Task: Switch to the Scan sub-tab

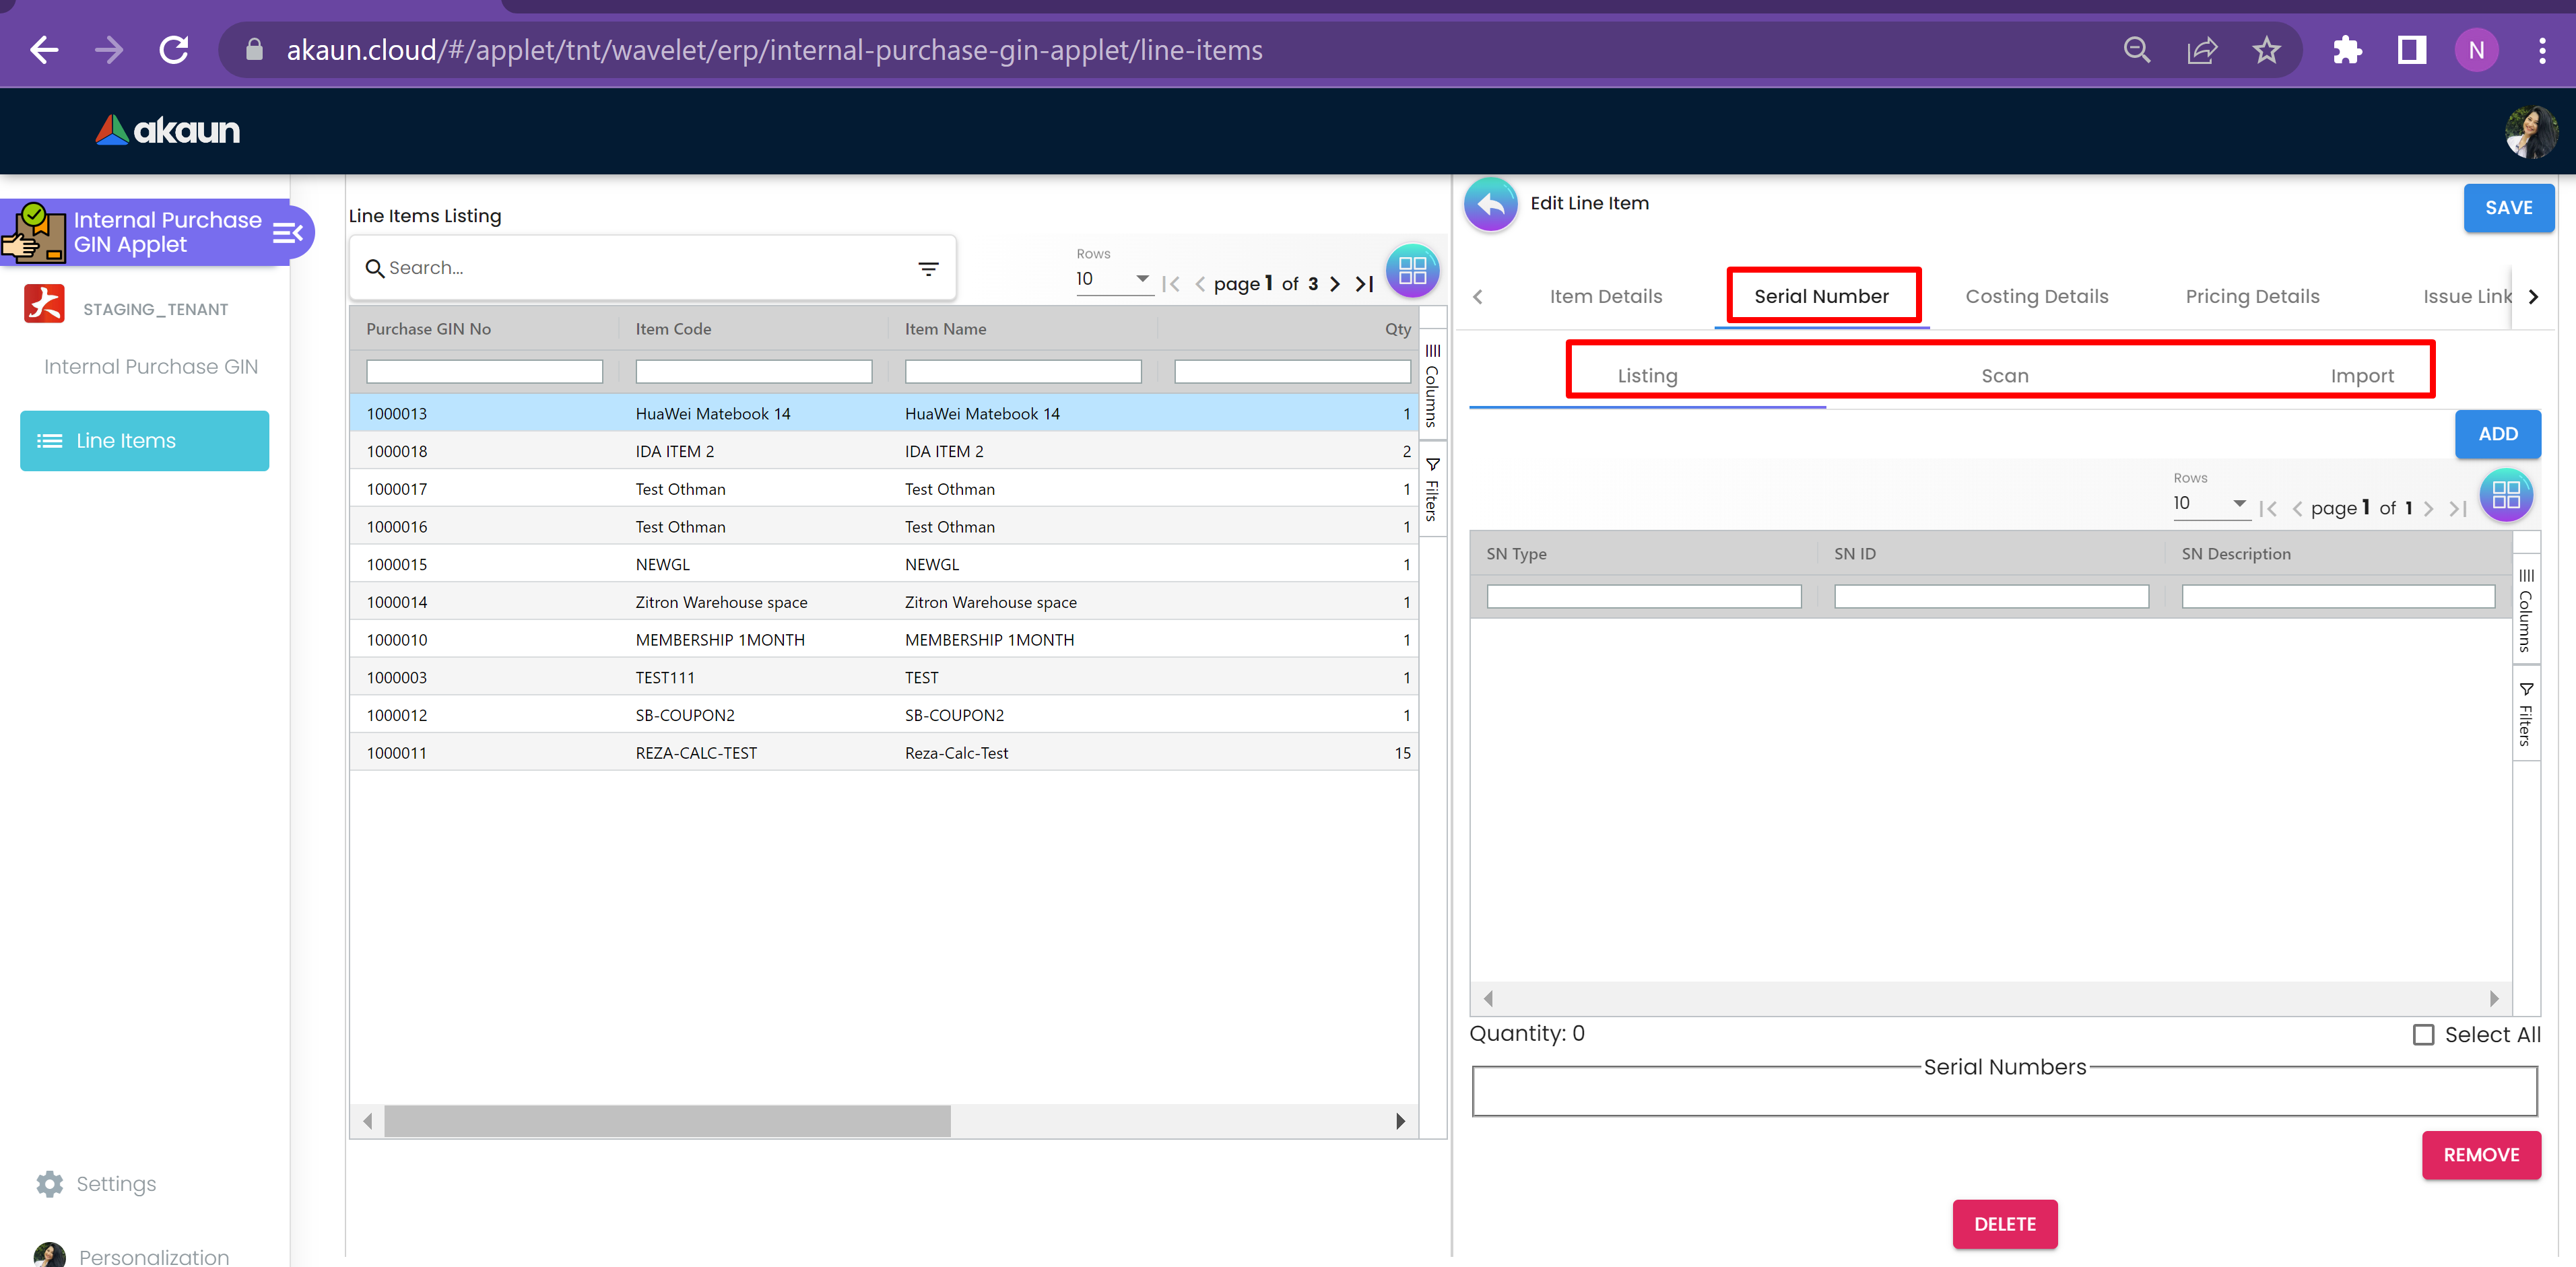Action: click(2004, 376)
